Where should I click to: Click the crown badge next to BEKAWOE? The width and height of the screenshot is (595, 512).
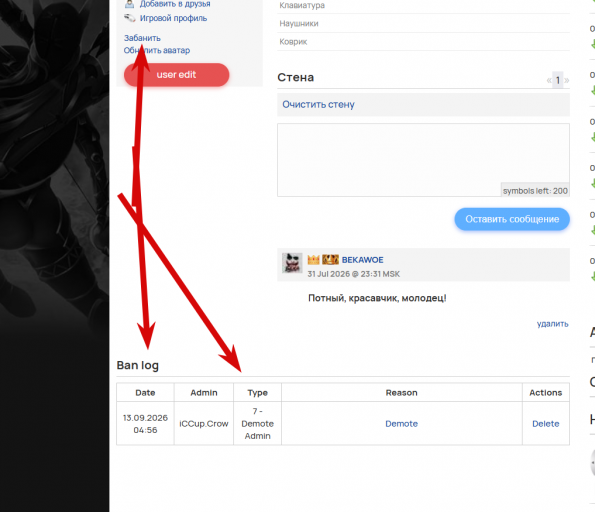tap(313, 260)
